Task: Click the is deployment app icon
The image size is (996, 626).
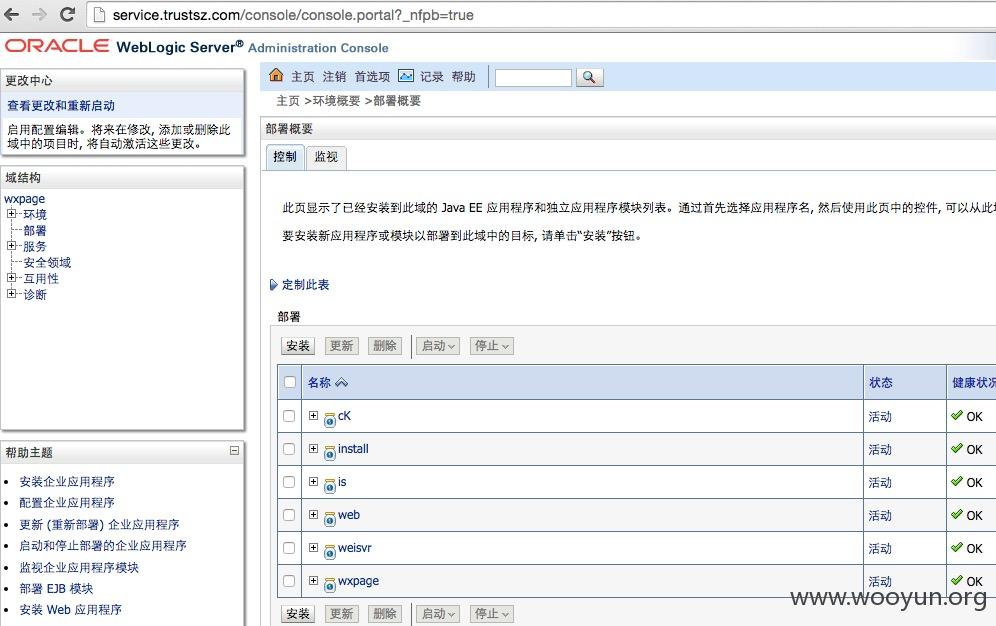Action: (330, 486)
